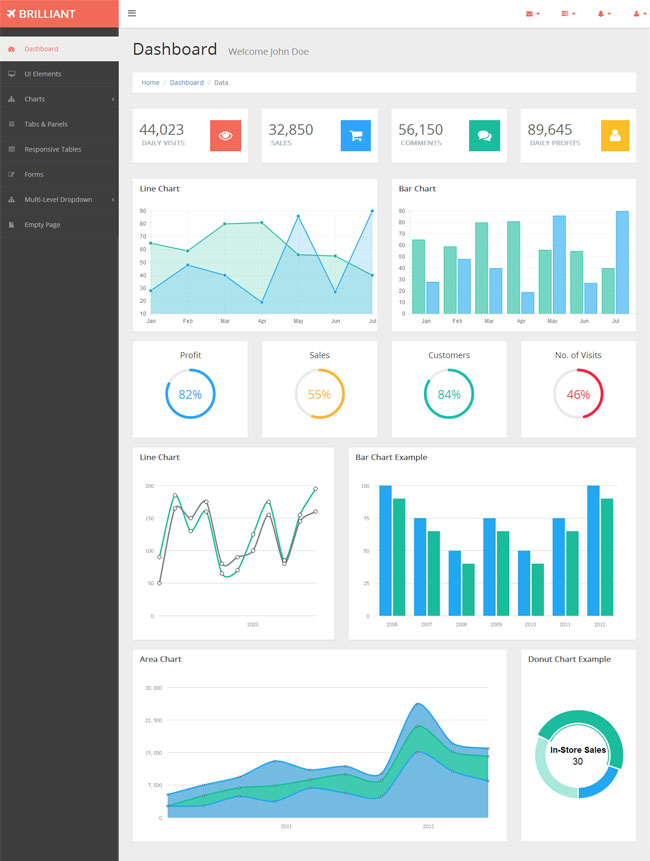This screenshot has width=650, height=861.
Task: Open the envelope messages dropdown
Action: (533, 14)
